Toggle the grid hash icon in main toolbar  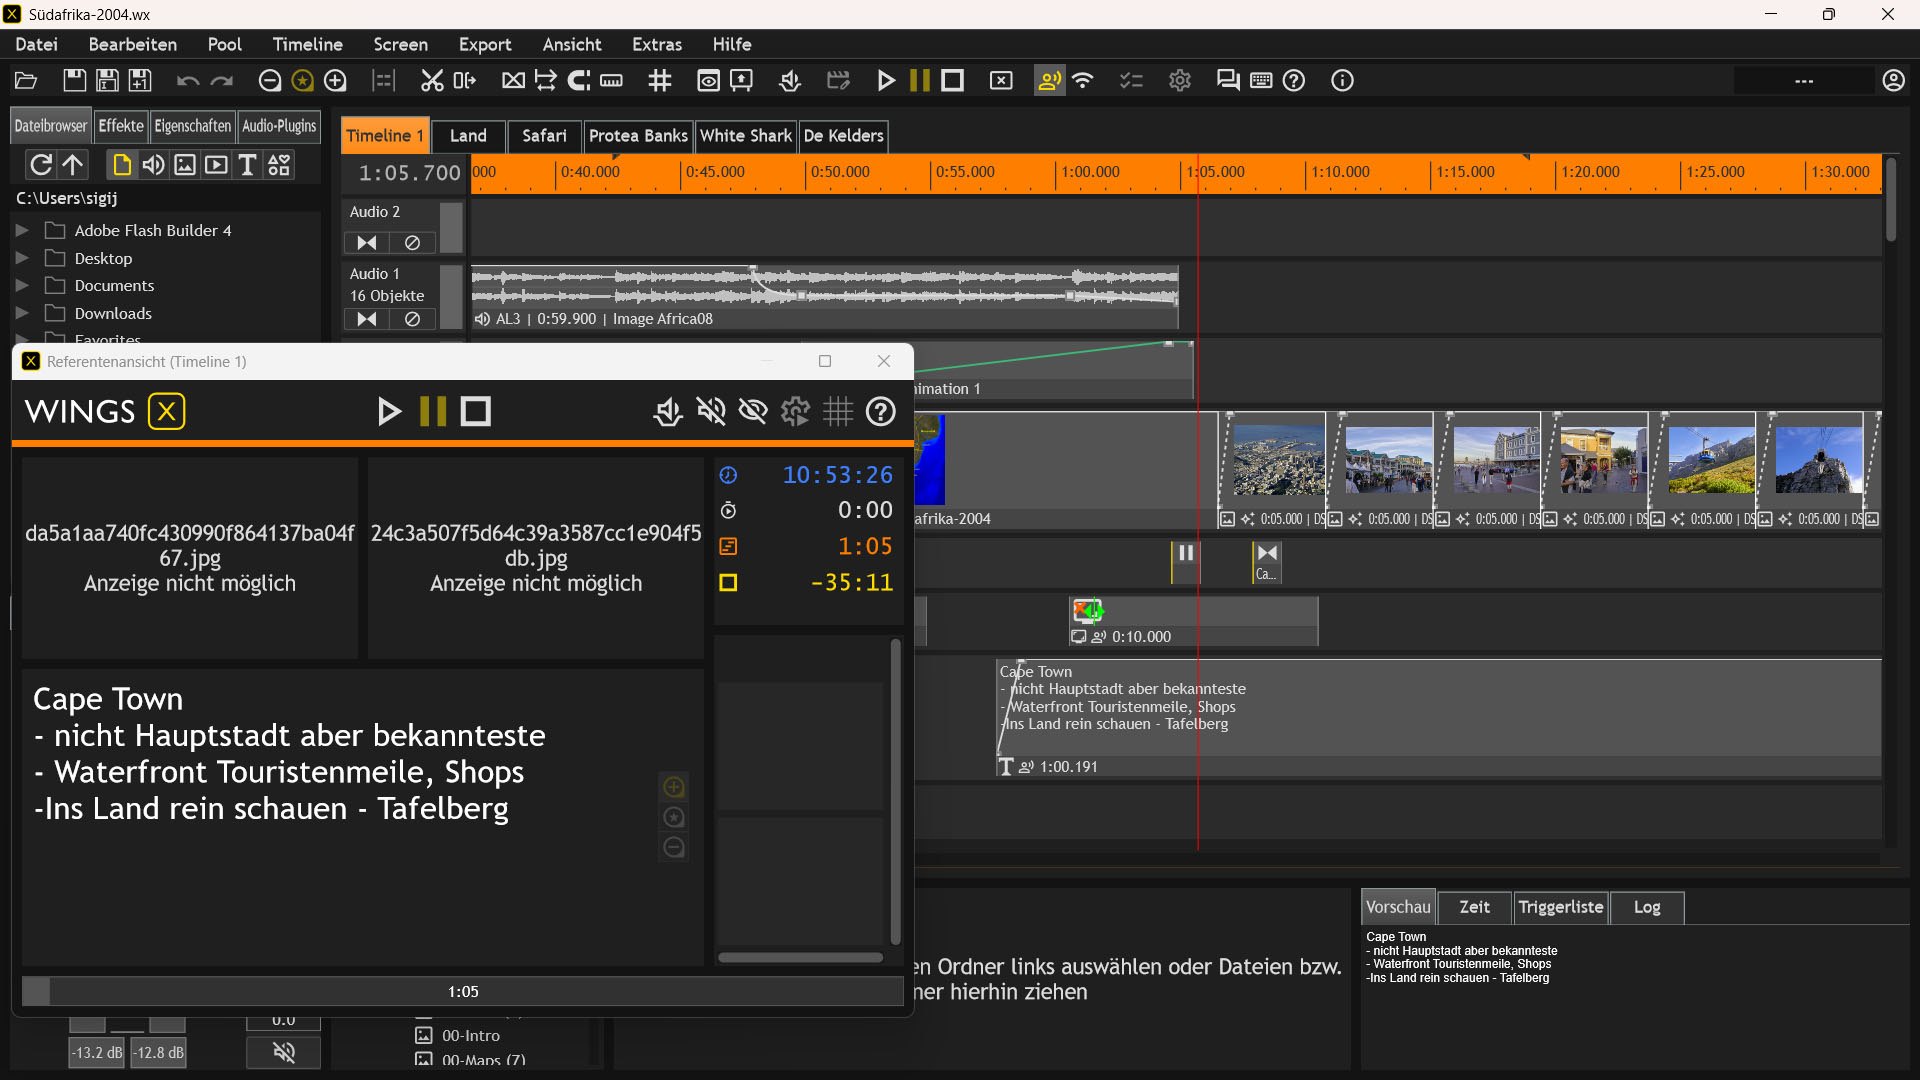[660, 81]
